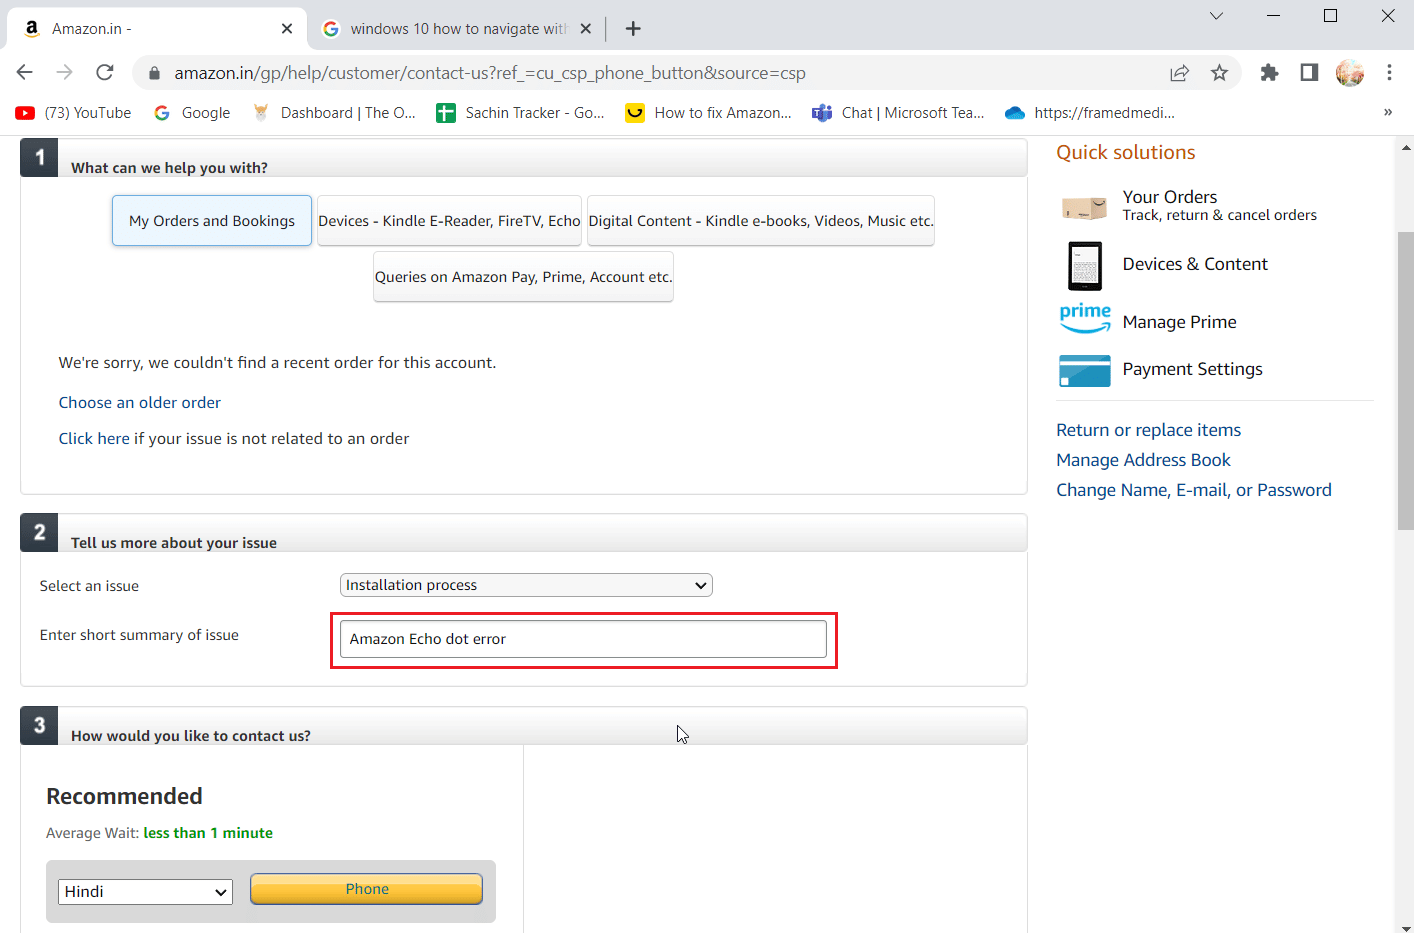Open Devices & Content link

(1195, 264)
